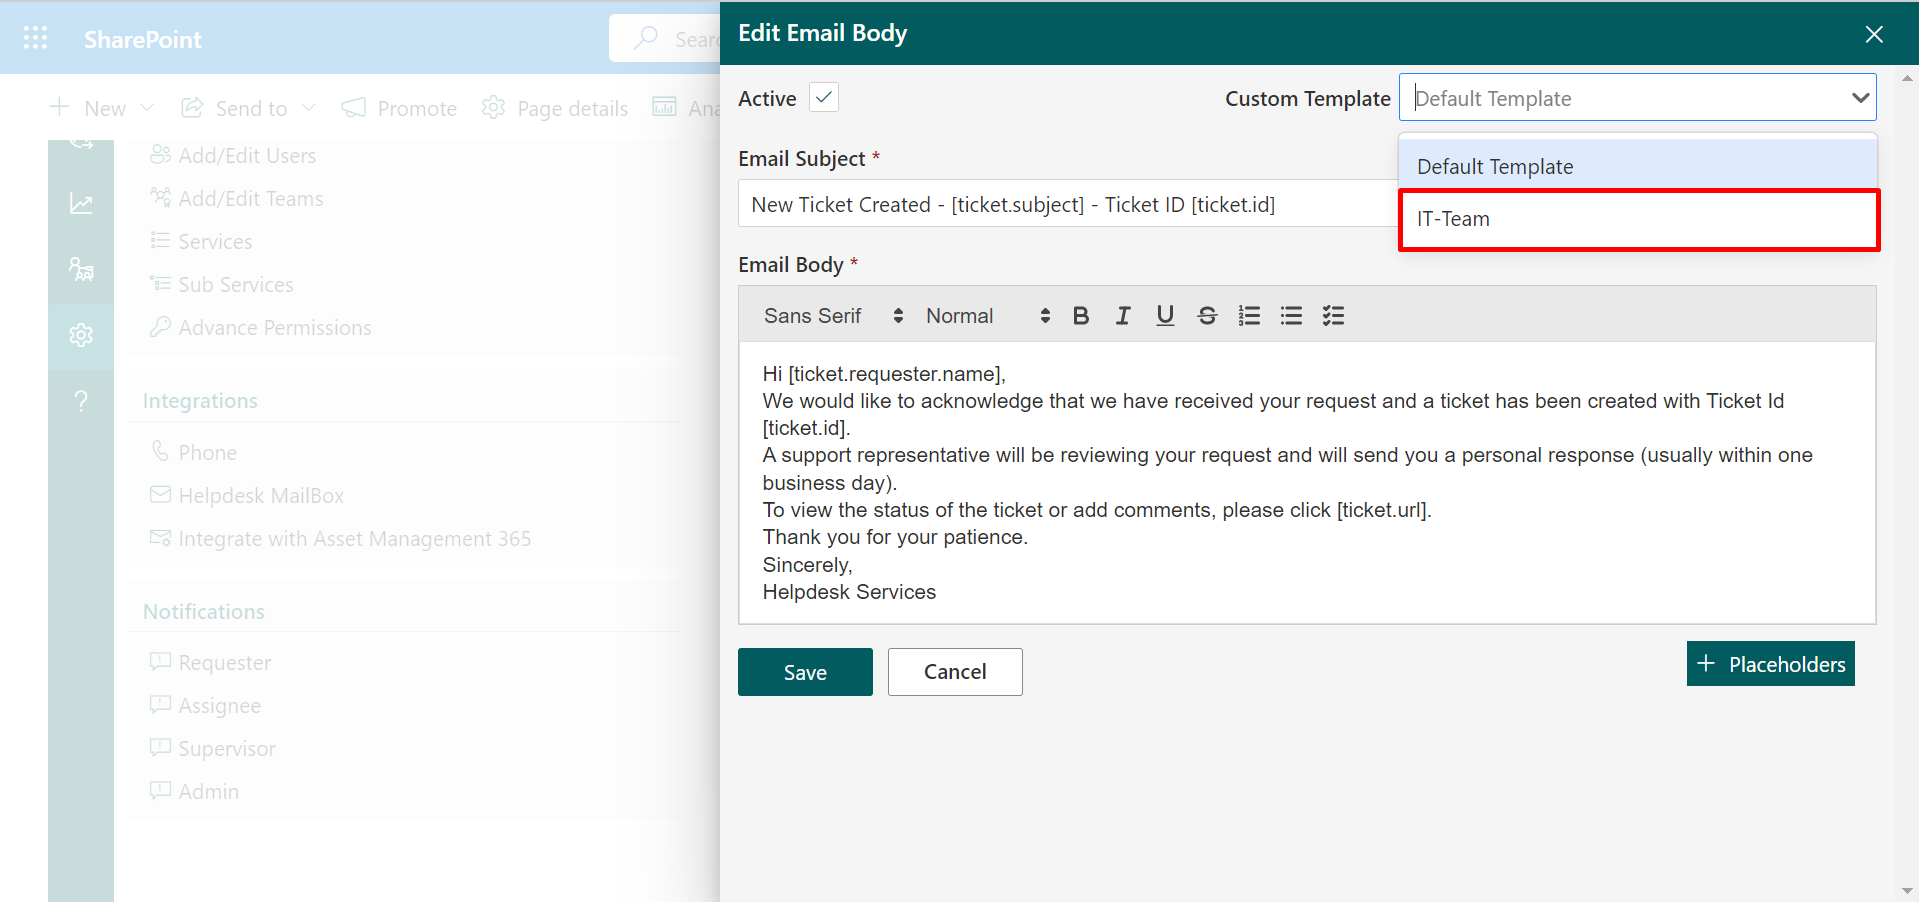Toggle the Active checkbox

coord(823,97)
